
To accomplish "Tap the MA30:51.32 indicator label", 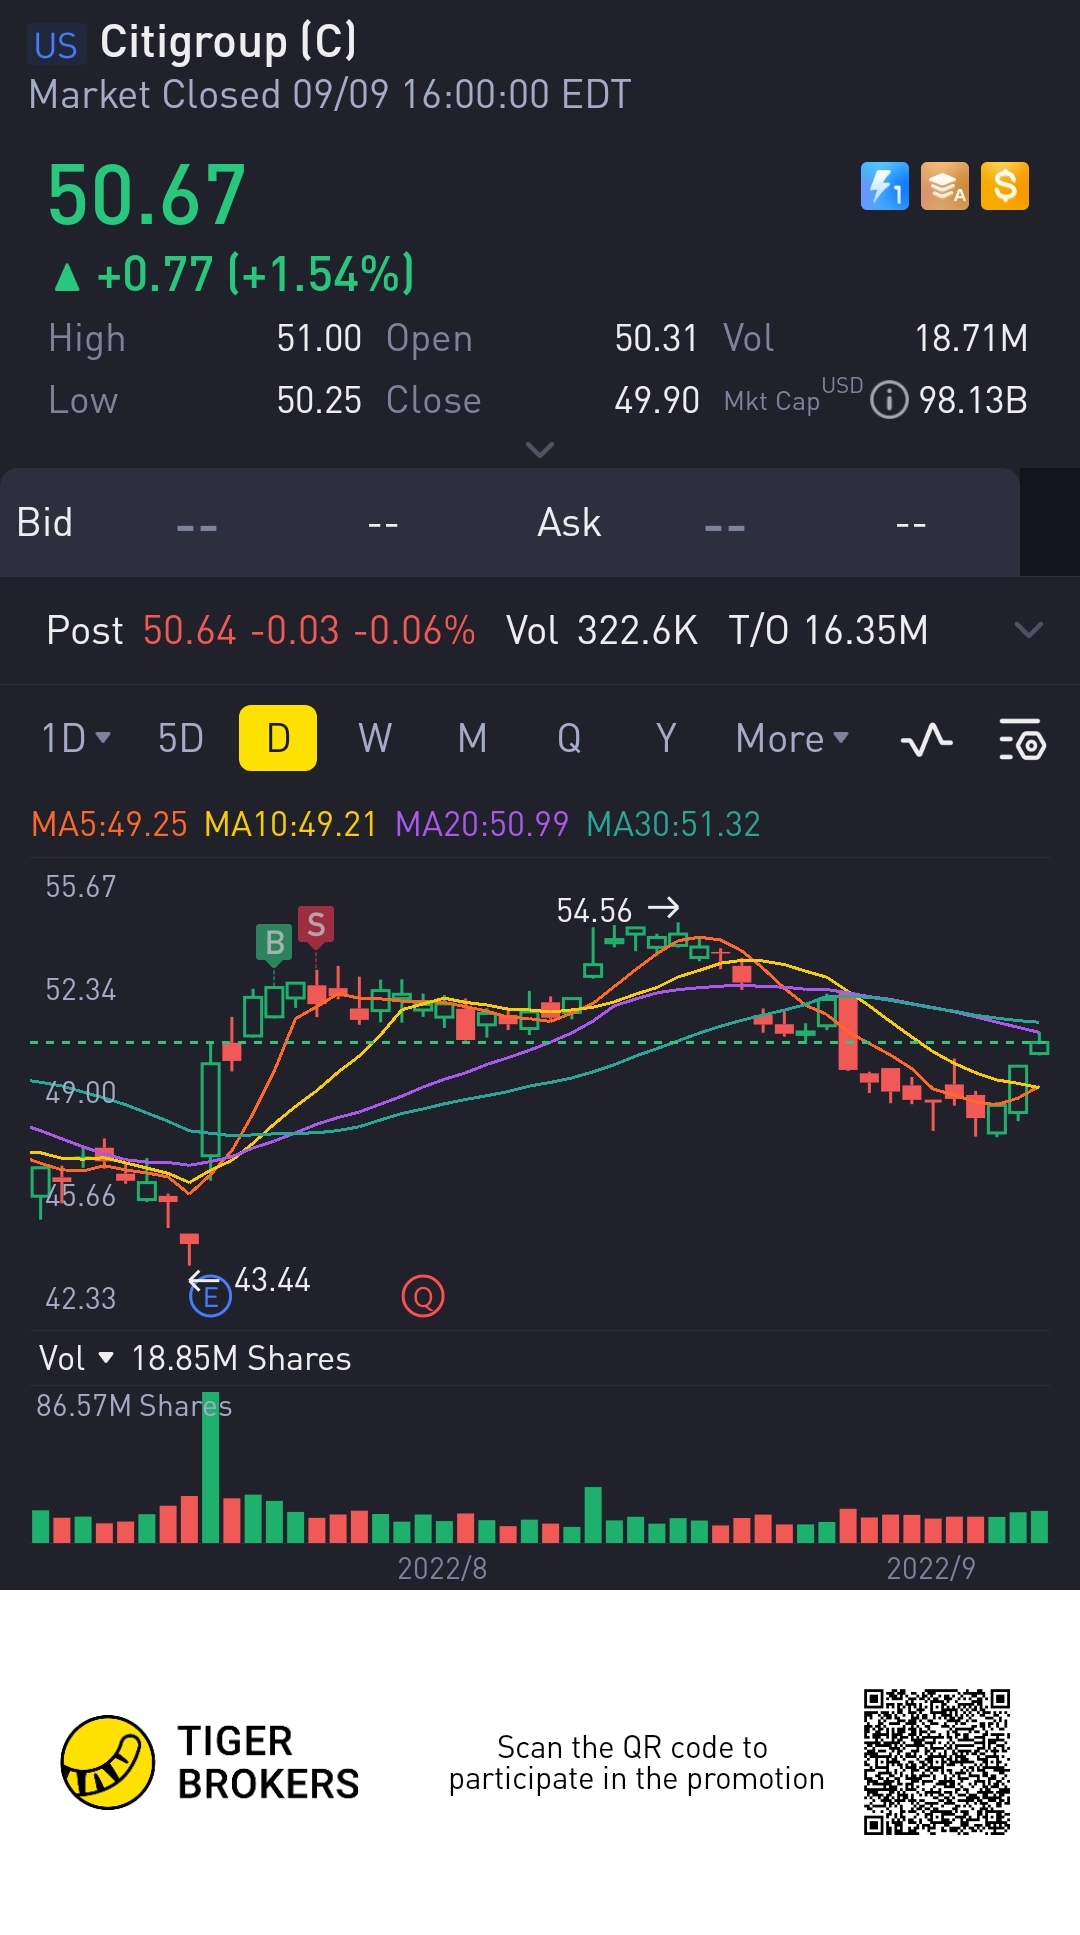I will click(673, 824).
